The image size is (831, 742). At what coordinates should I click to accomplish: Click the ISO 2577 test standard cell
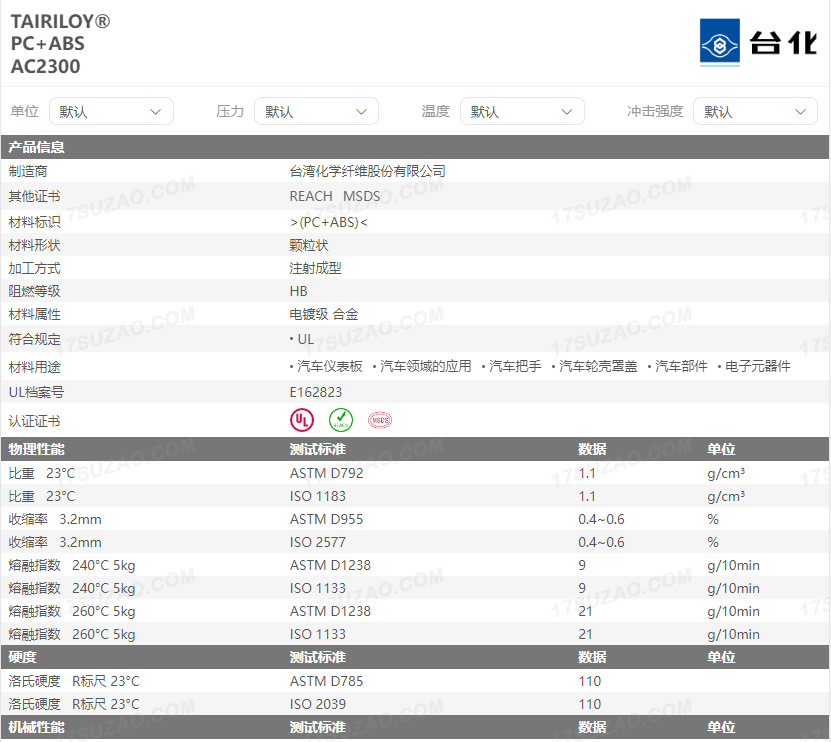tap(317, 542)
